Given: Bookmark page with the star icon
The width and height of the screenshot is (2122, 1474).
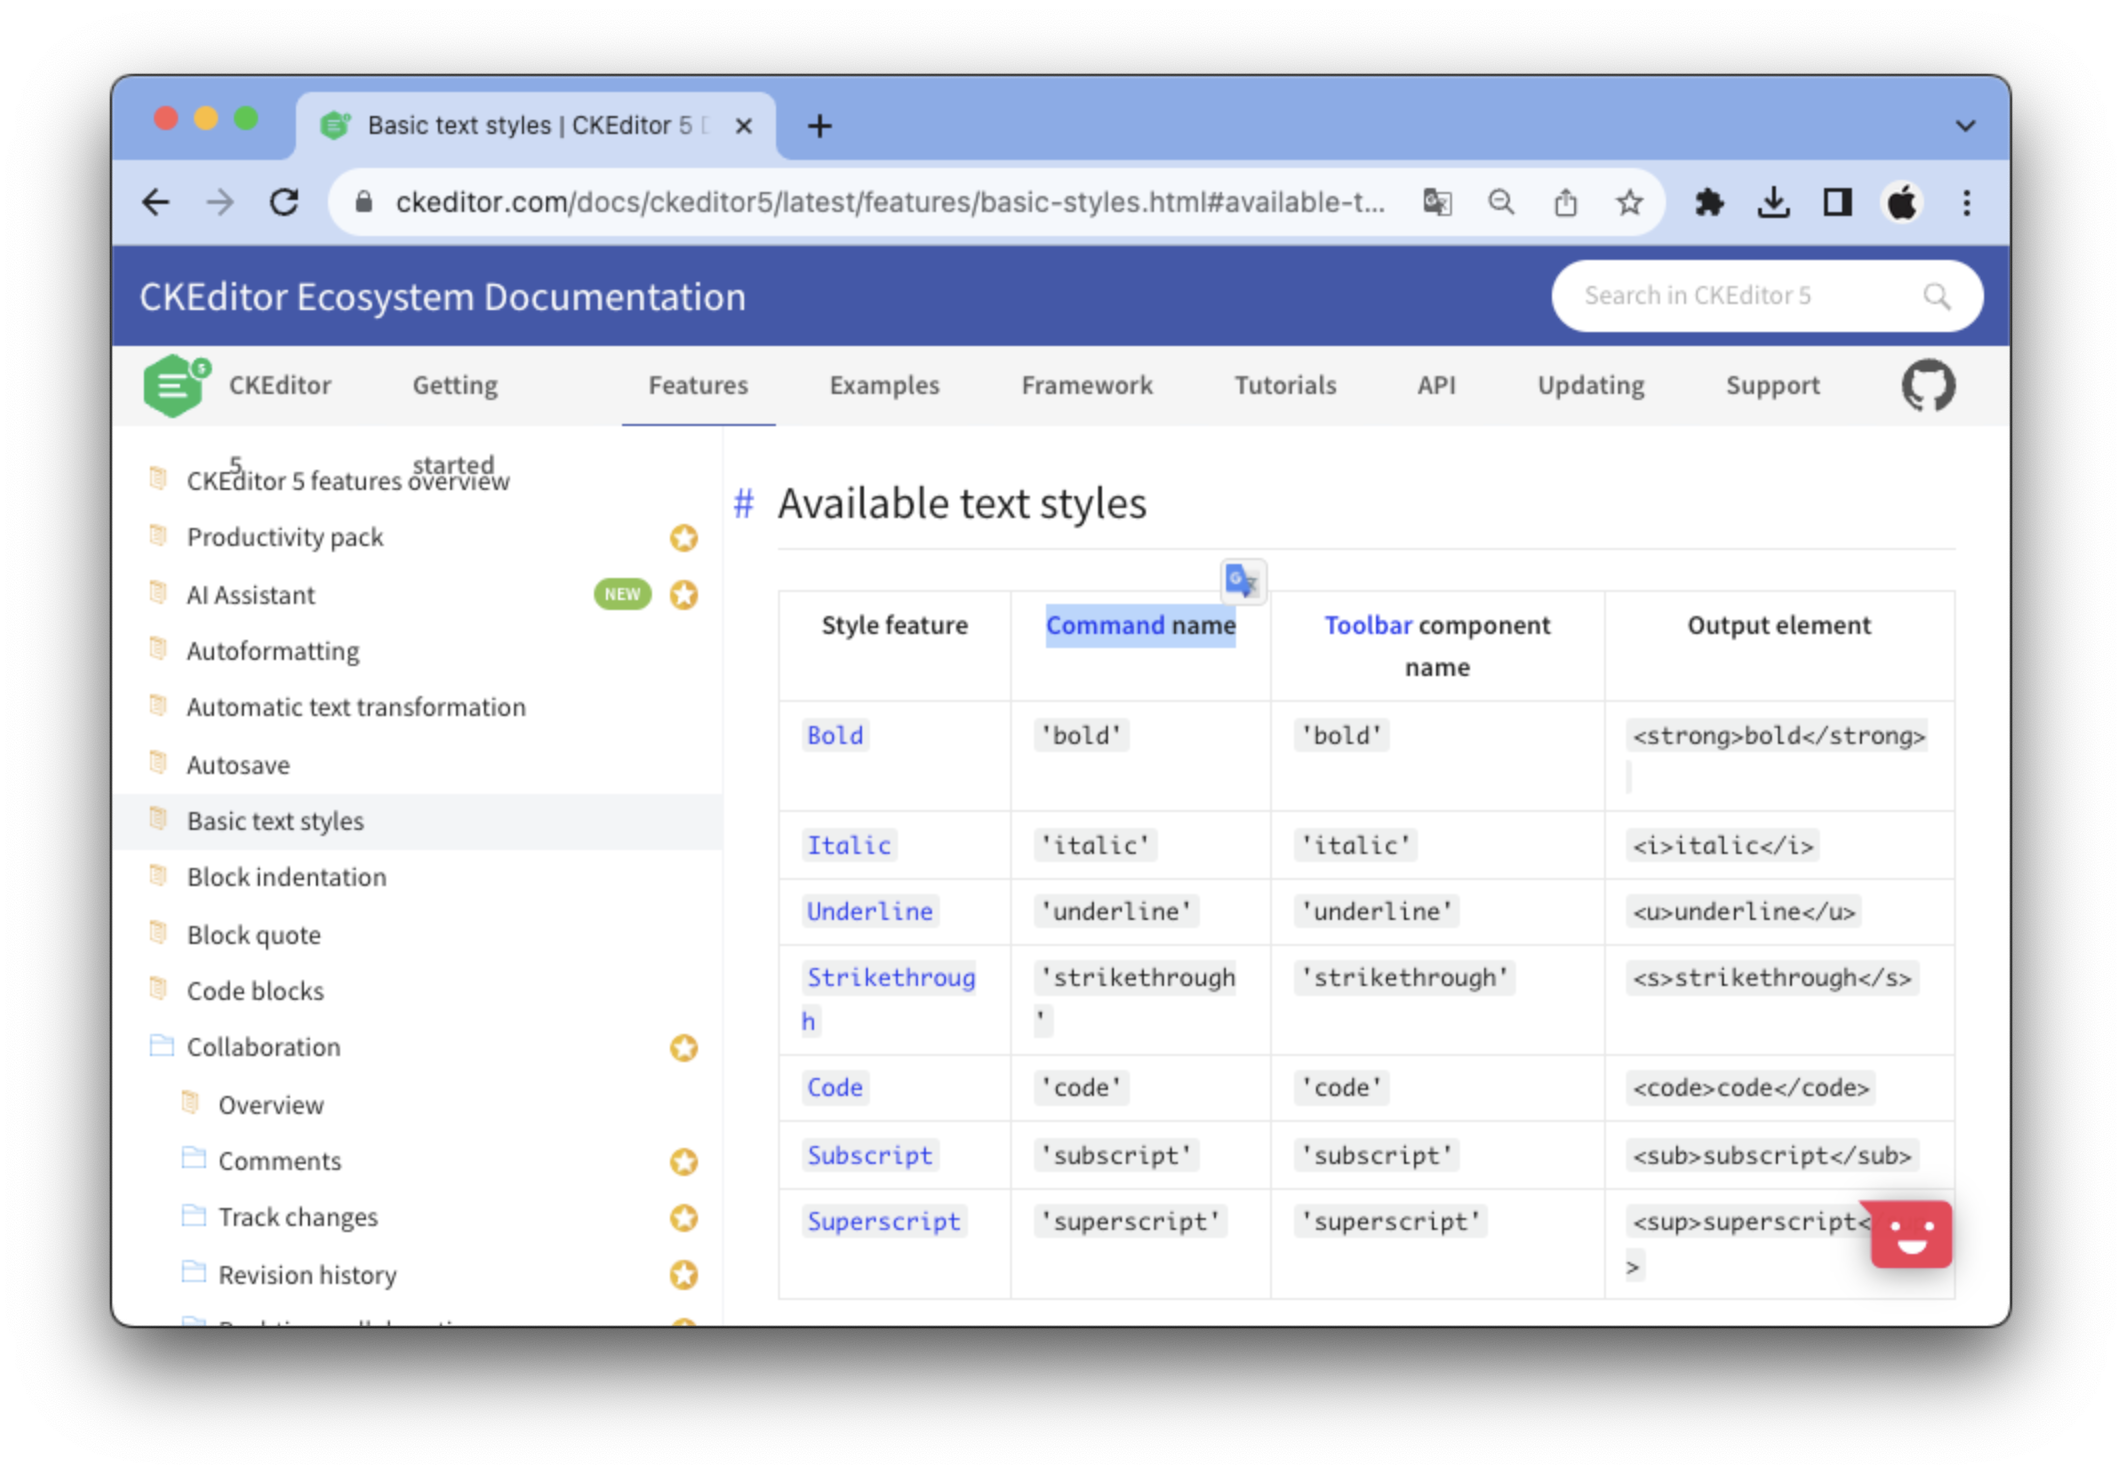Looking at the screenshot, I should [x=1629, y=203].
